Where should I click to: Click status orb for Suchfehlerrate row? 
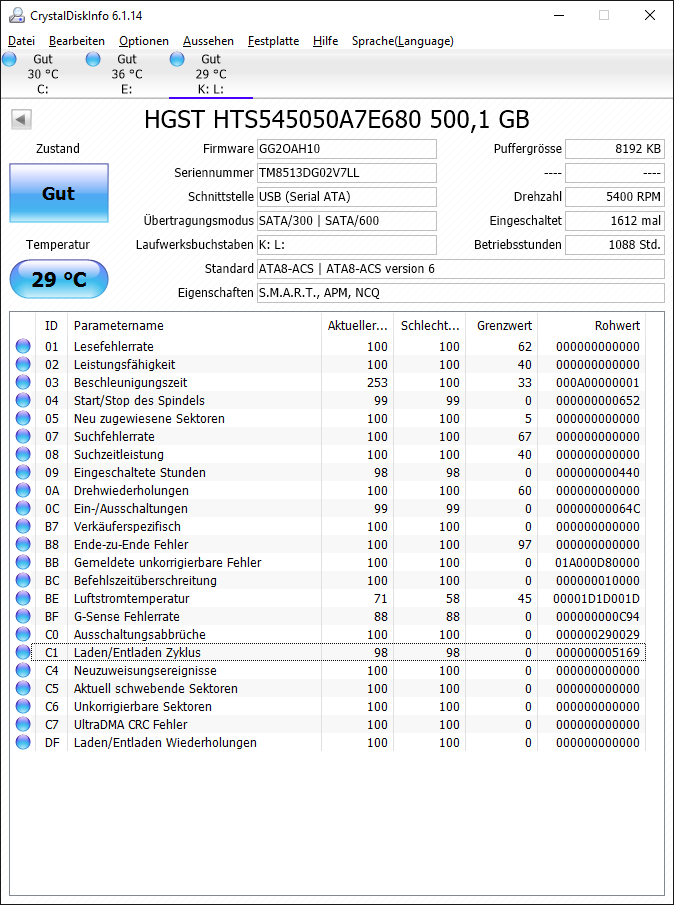pos(23,436)
